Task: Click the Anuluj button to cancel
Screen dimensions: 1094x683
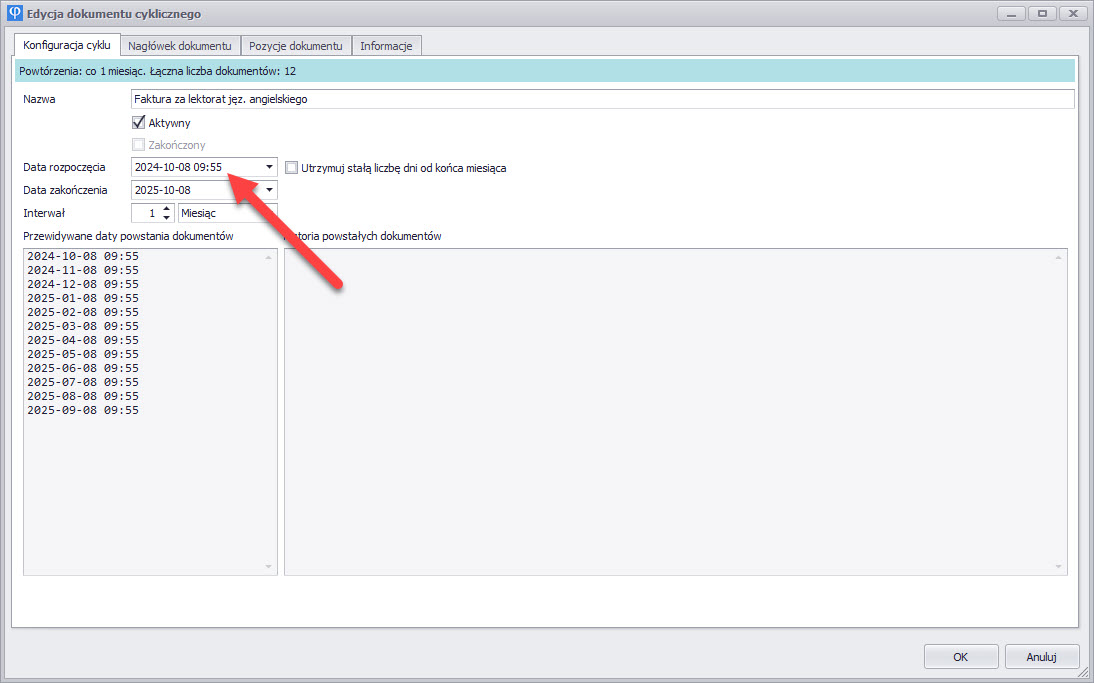Action: pyautogui.click(x=1041, y=657)
